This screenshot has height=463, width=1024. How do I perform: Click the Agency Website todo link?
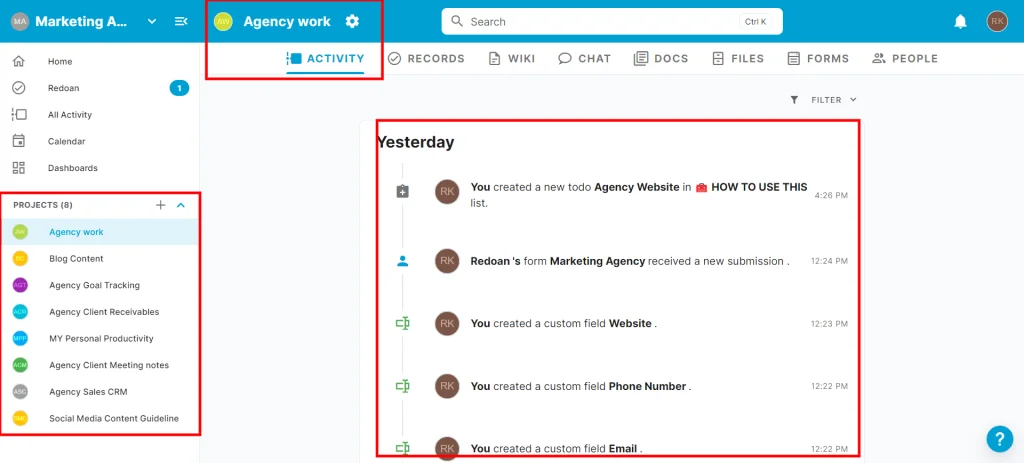tap(636, 187)
